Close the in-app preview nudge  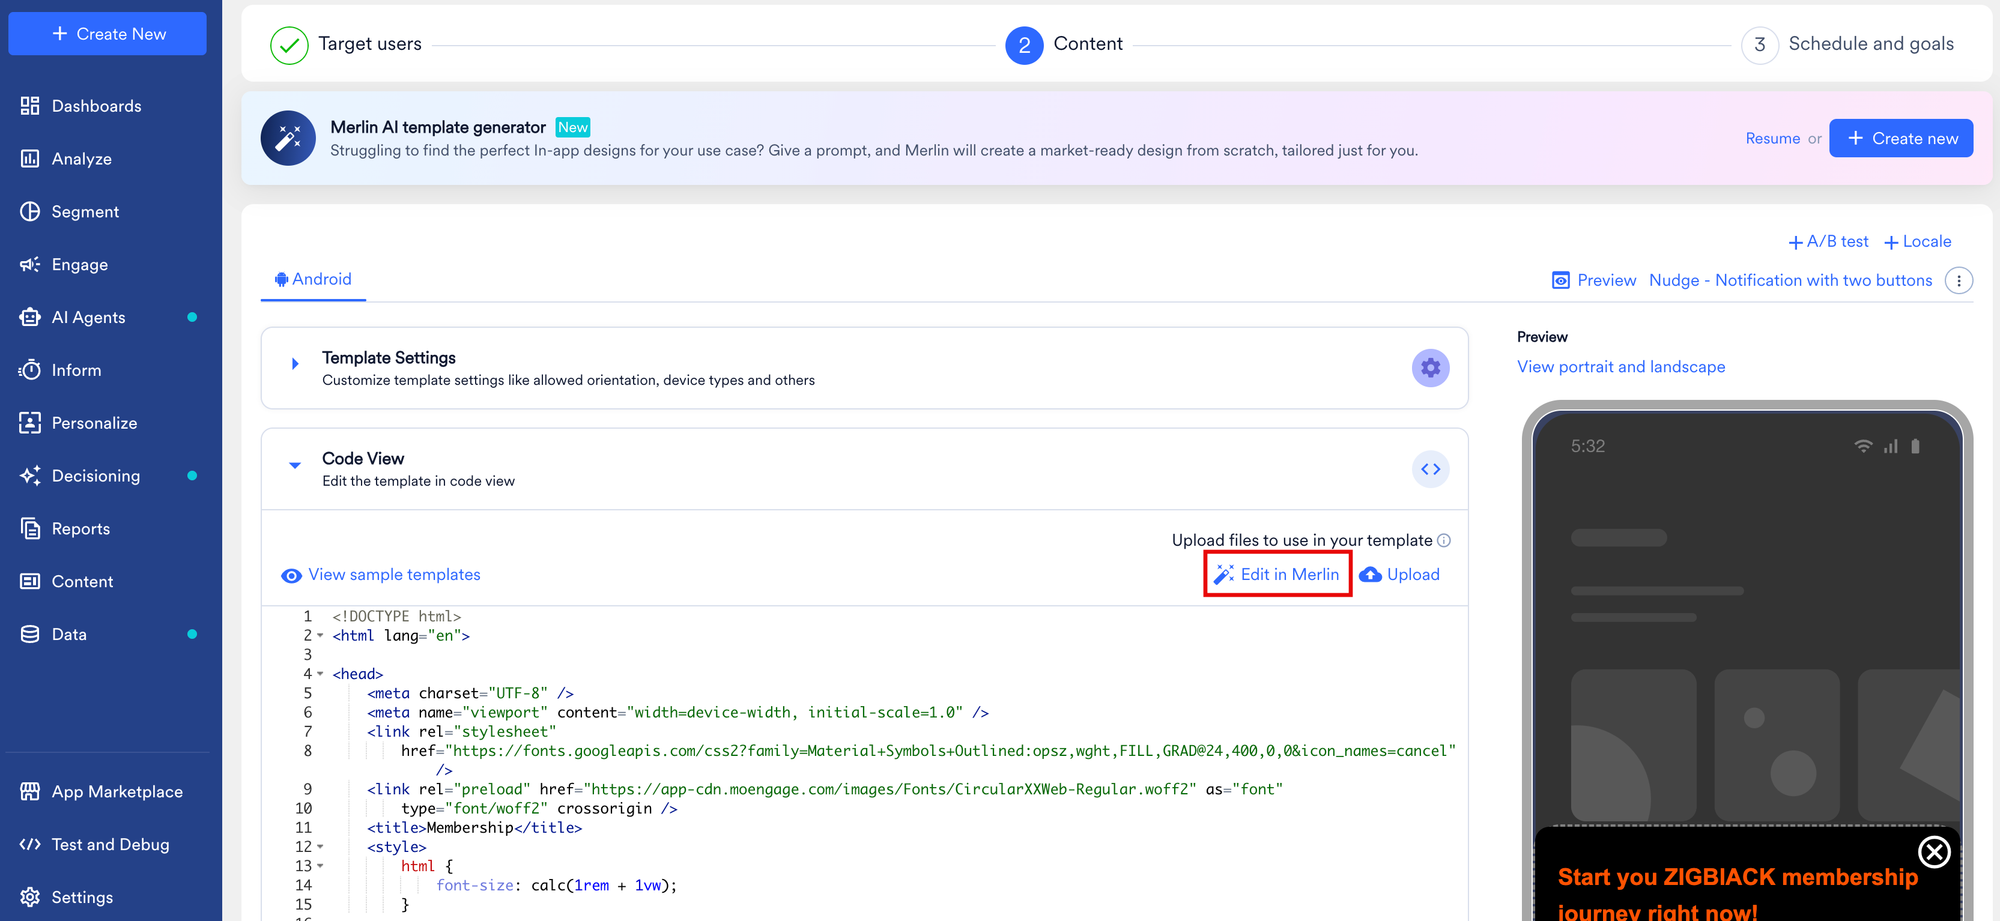[1935, 852]
